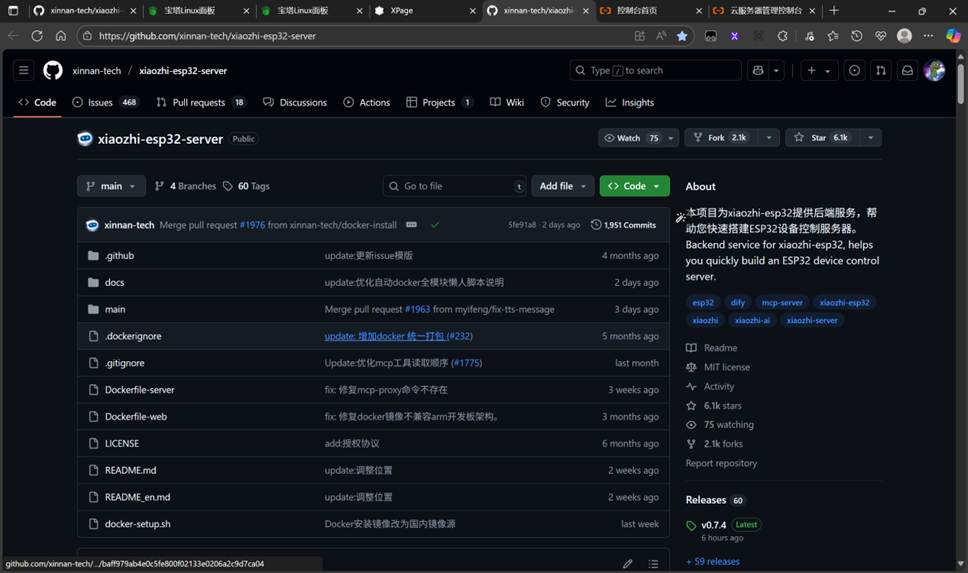Reload the page with the refresh icon
The height and width of the screenshot is (573, 968).
click(37, 36)
